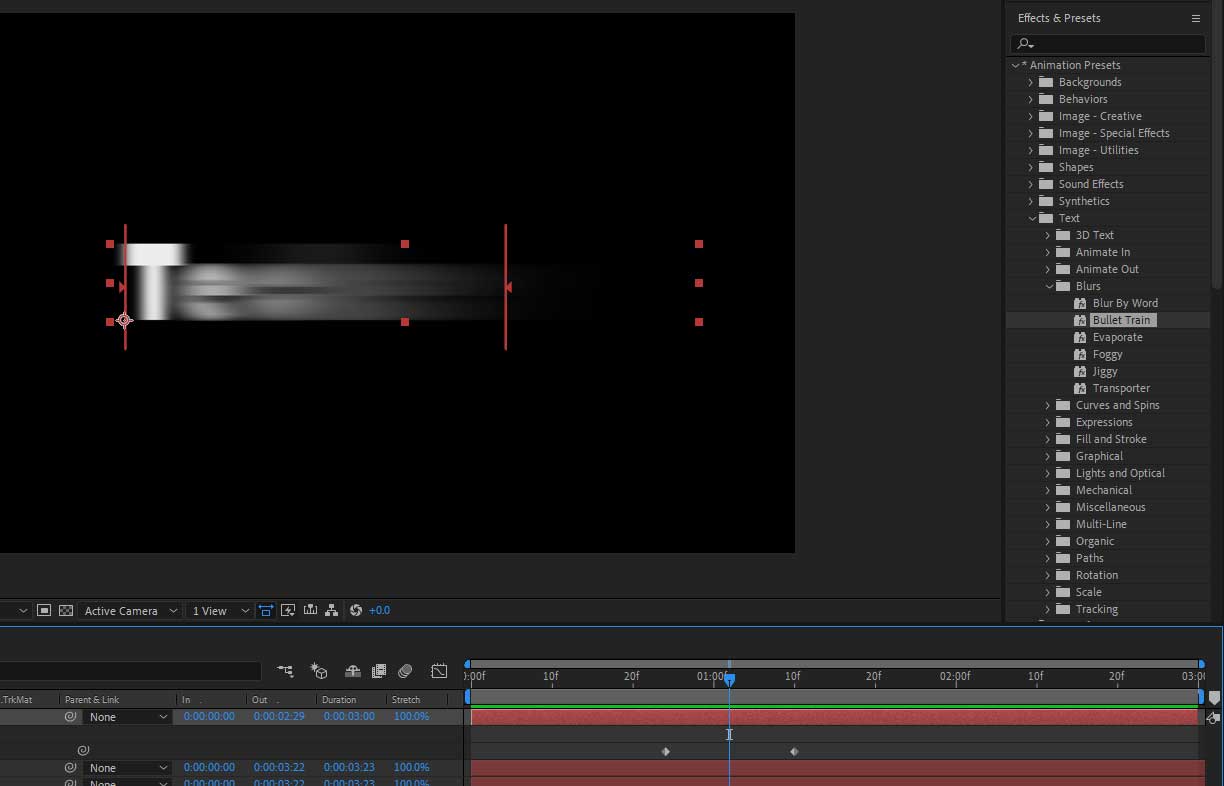Select the Foggy preset
The image size is (1224, 786).
(1107, 354)
